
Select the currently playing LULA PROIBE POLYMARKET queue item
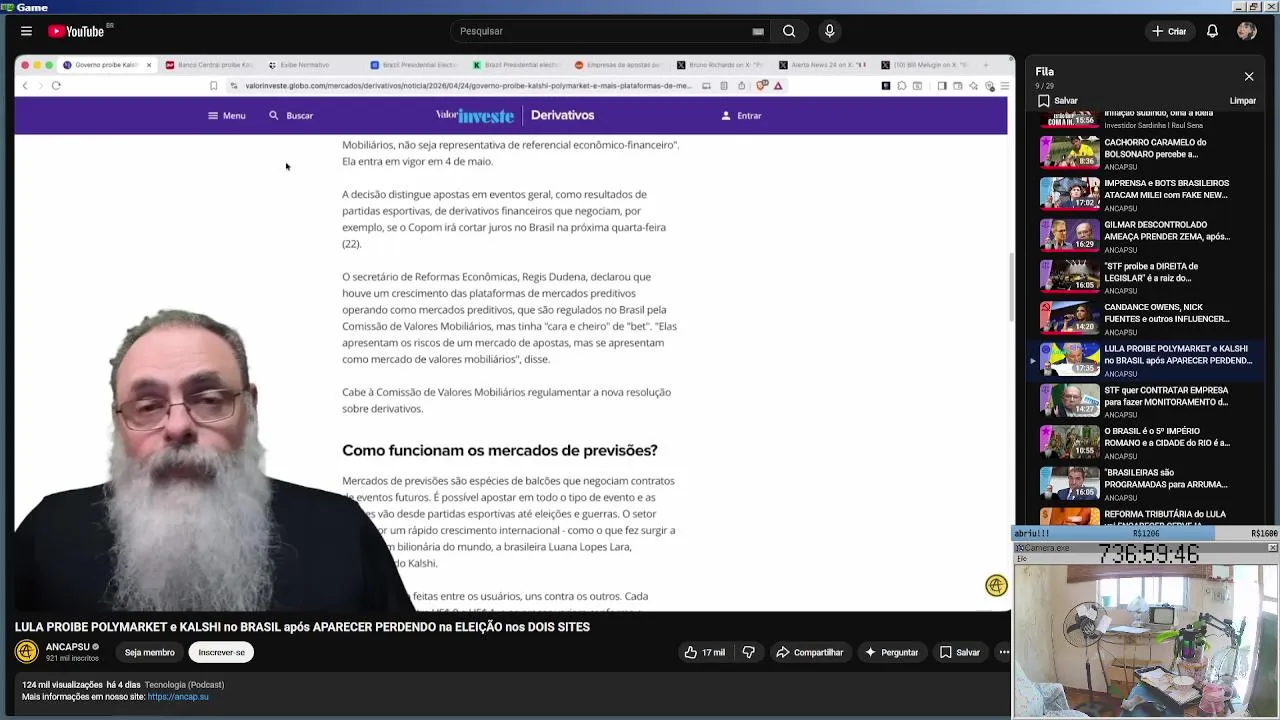(x=1146, y=360)
